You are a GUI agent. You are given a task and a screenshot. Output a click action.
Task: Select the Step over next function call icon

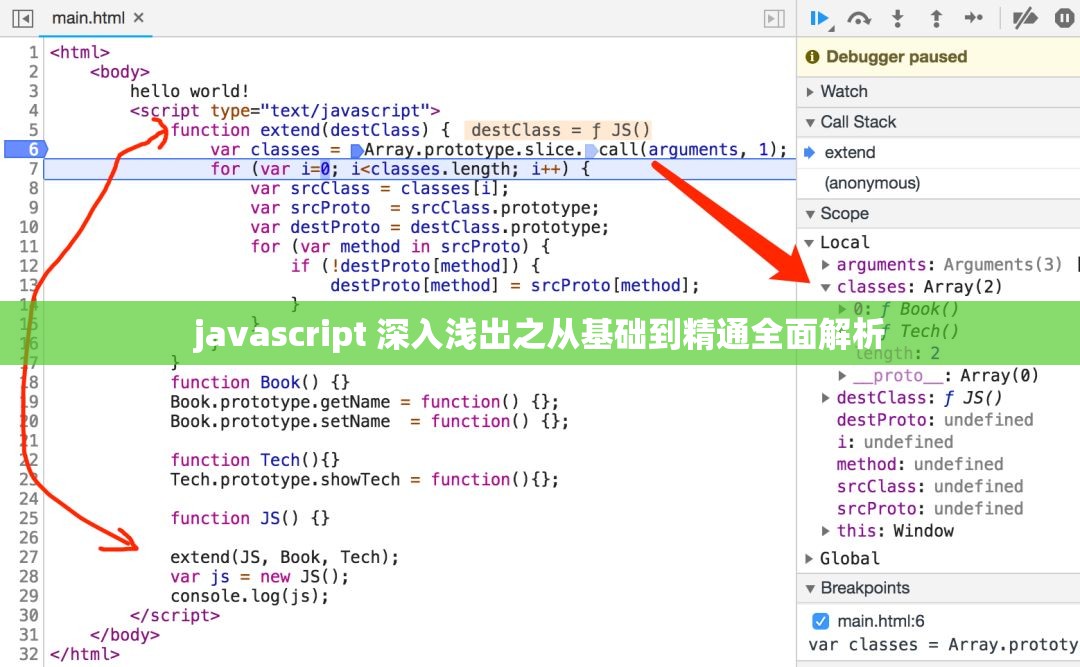[x=859, y=18]
